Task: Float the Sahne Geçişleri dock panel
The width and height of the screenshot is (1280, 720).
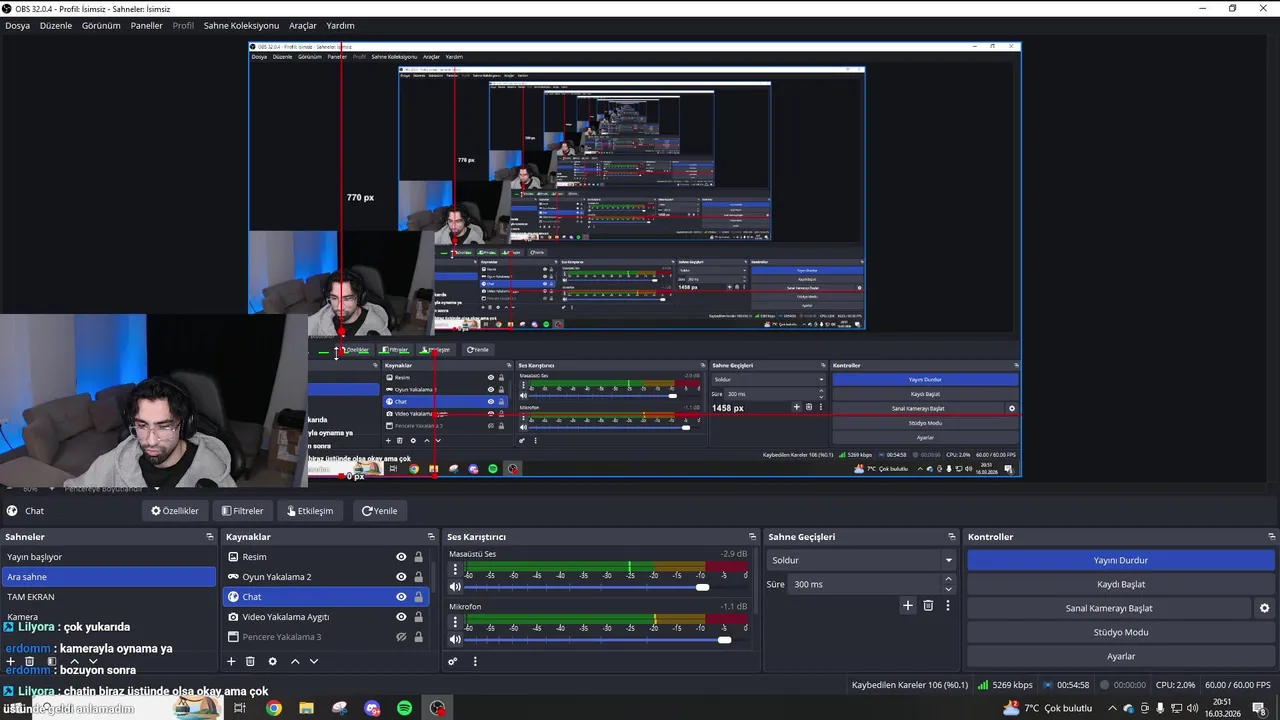Action: 951,537
